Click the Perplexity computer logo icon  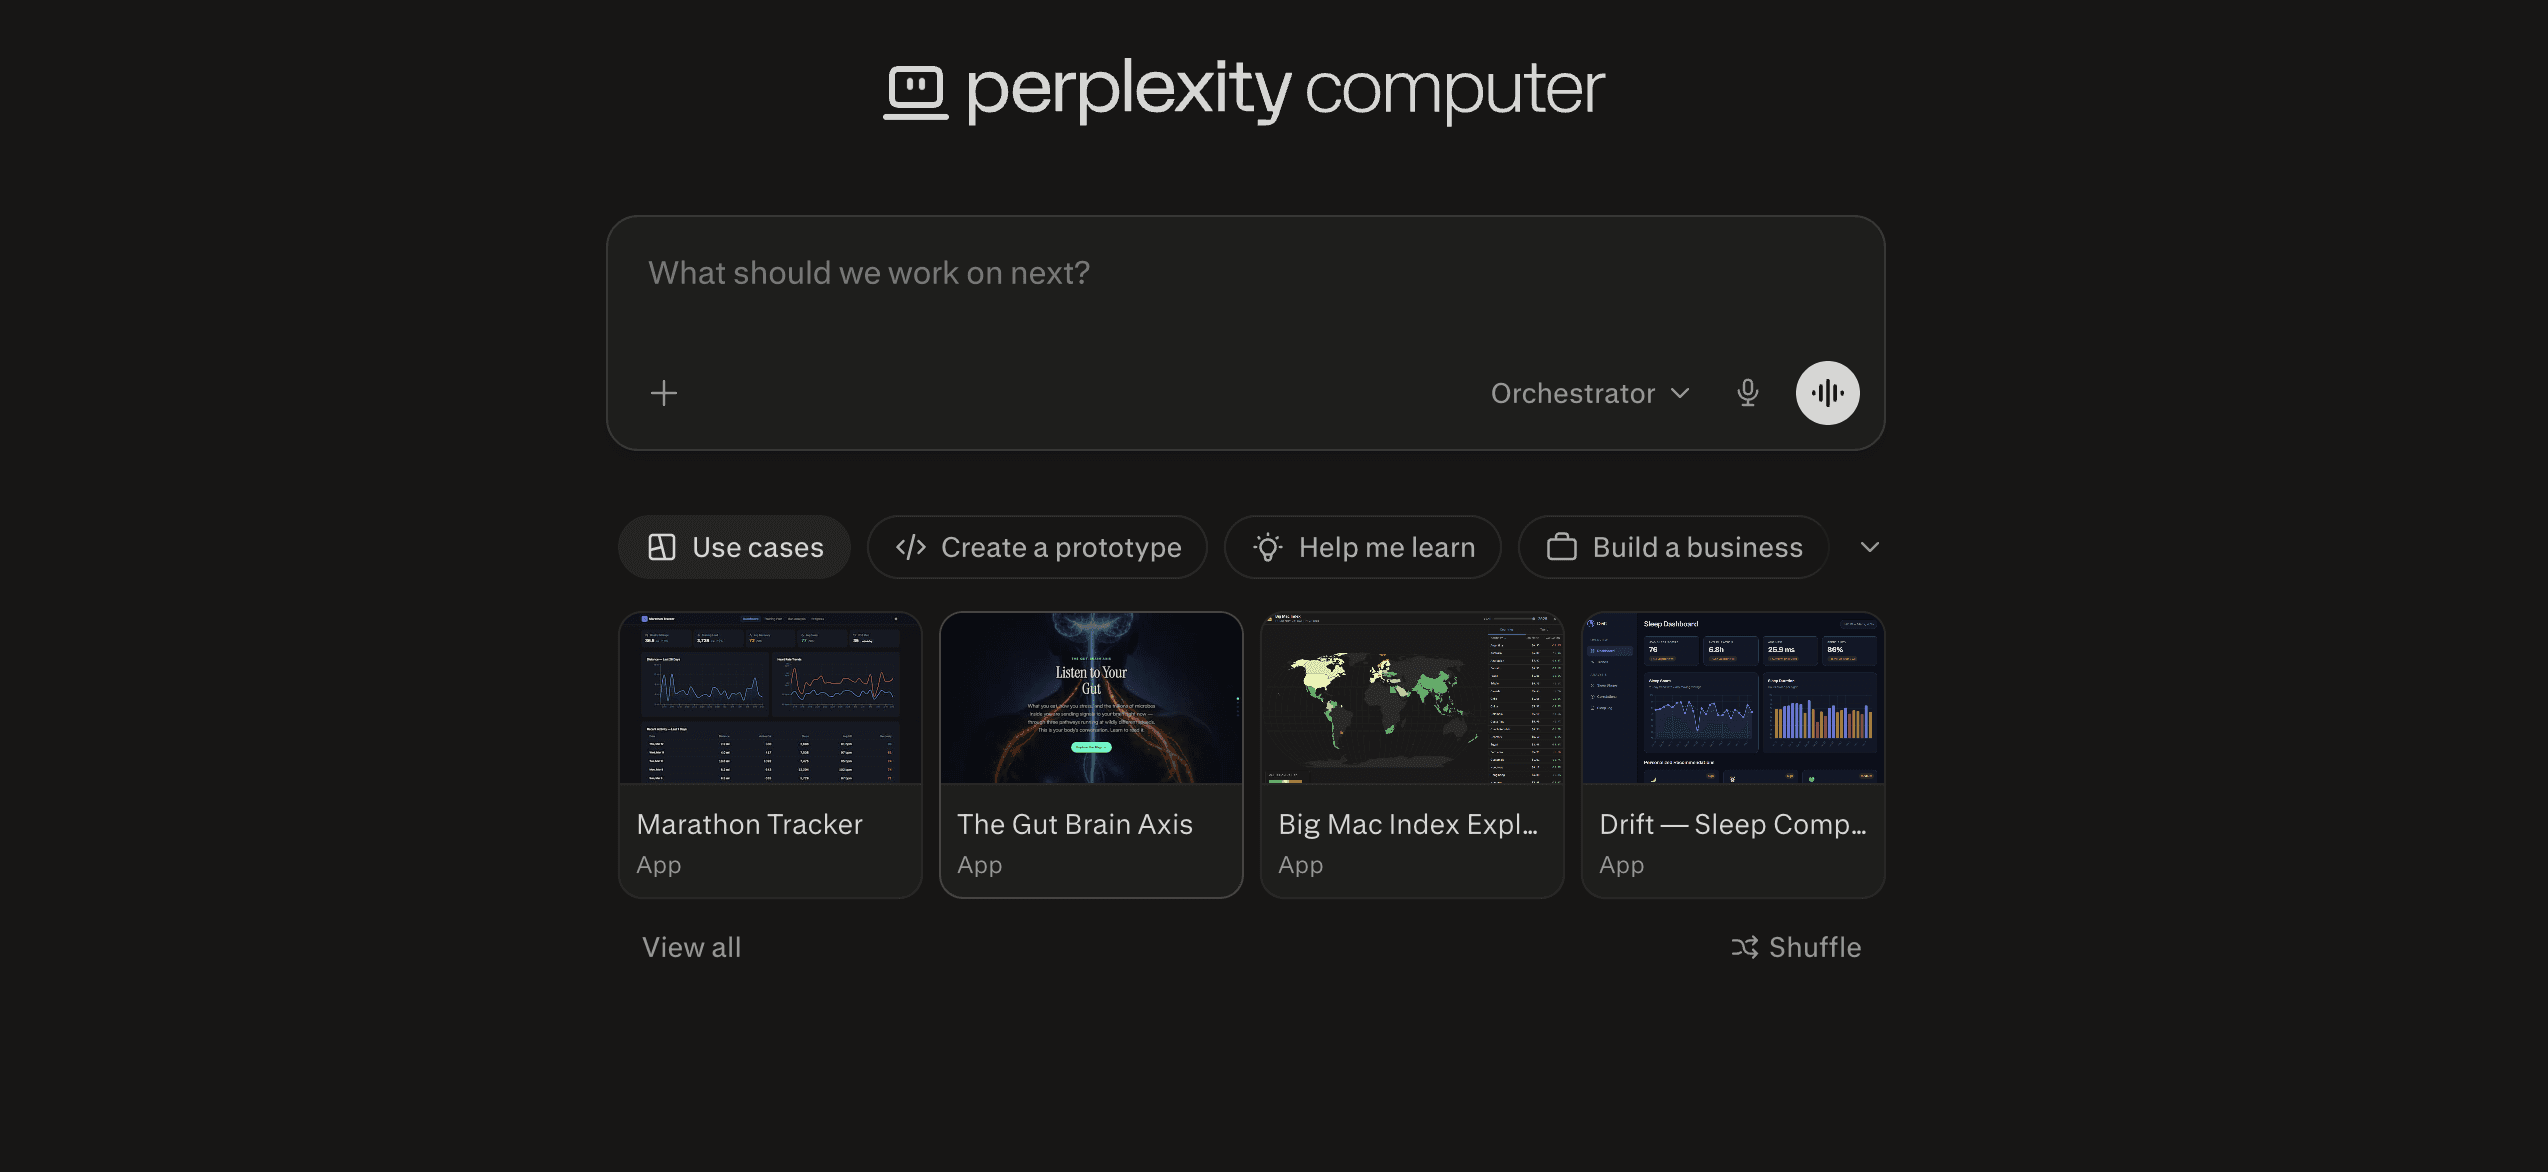pos(915,93)
